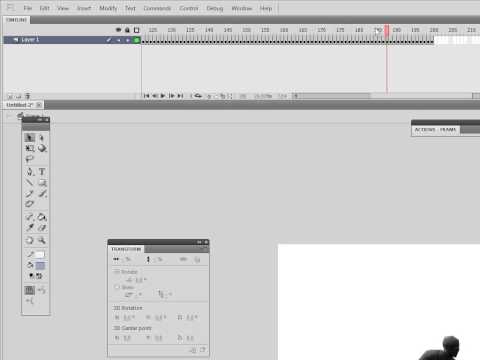Open the Edit menu
Image resolution: width=480 pixels, height=360 pixels.
click(44, 8)
